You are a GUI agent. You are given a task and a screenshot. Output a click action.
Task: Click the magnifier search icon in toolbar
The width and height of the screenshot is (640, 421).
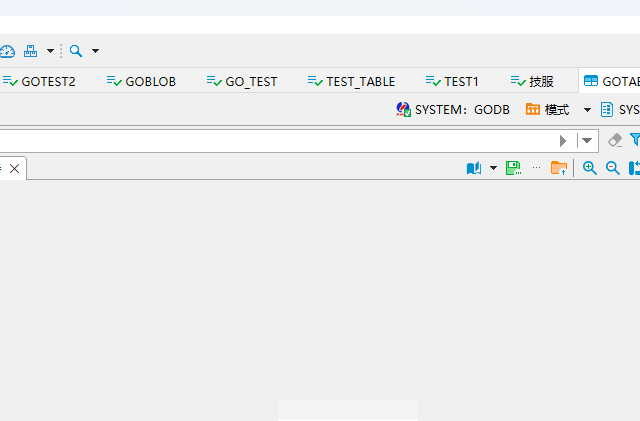[76, 51]
